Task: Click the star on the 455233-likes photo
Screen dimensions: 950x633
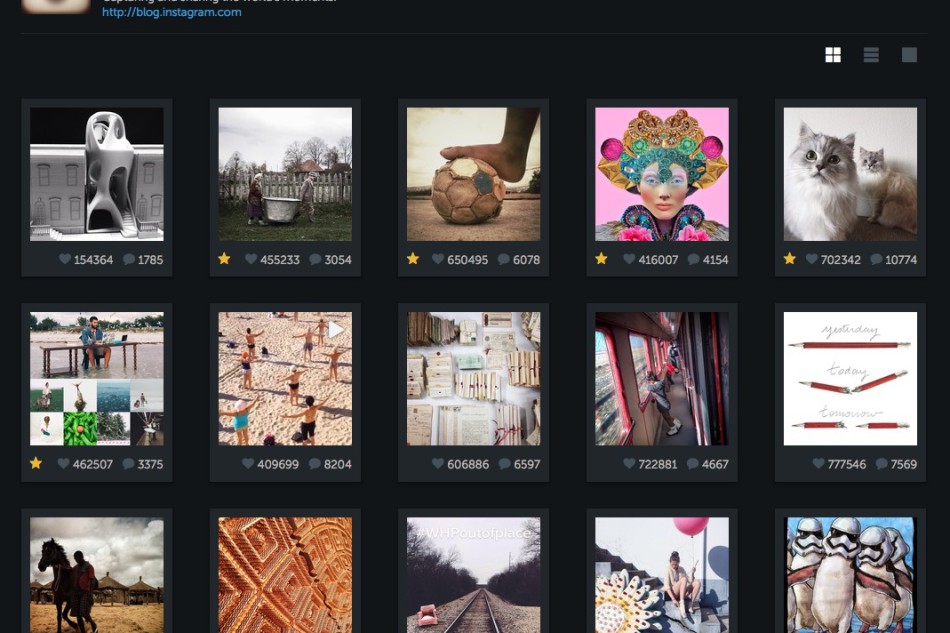Action: click(x=224, y=259)
